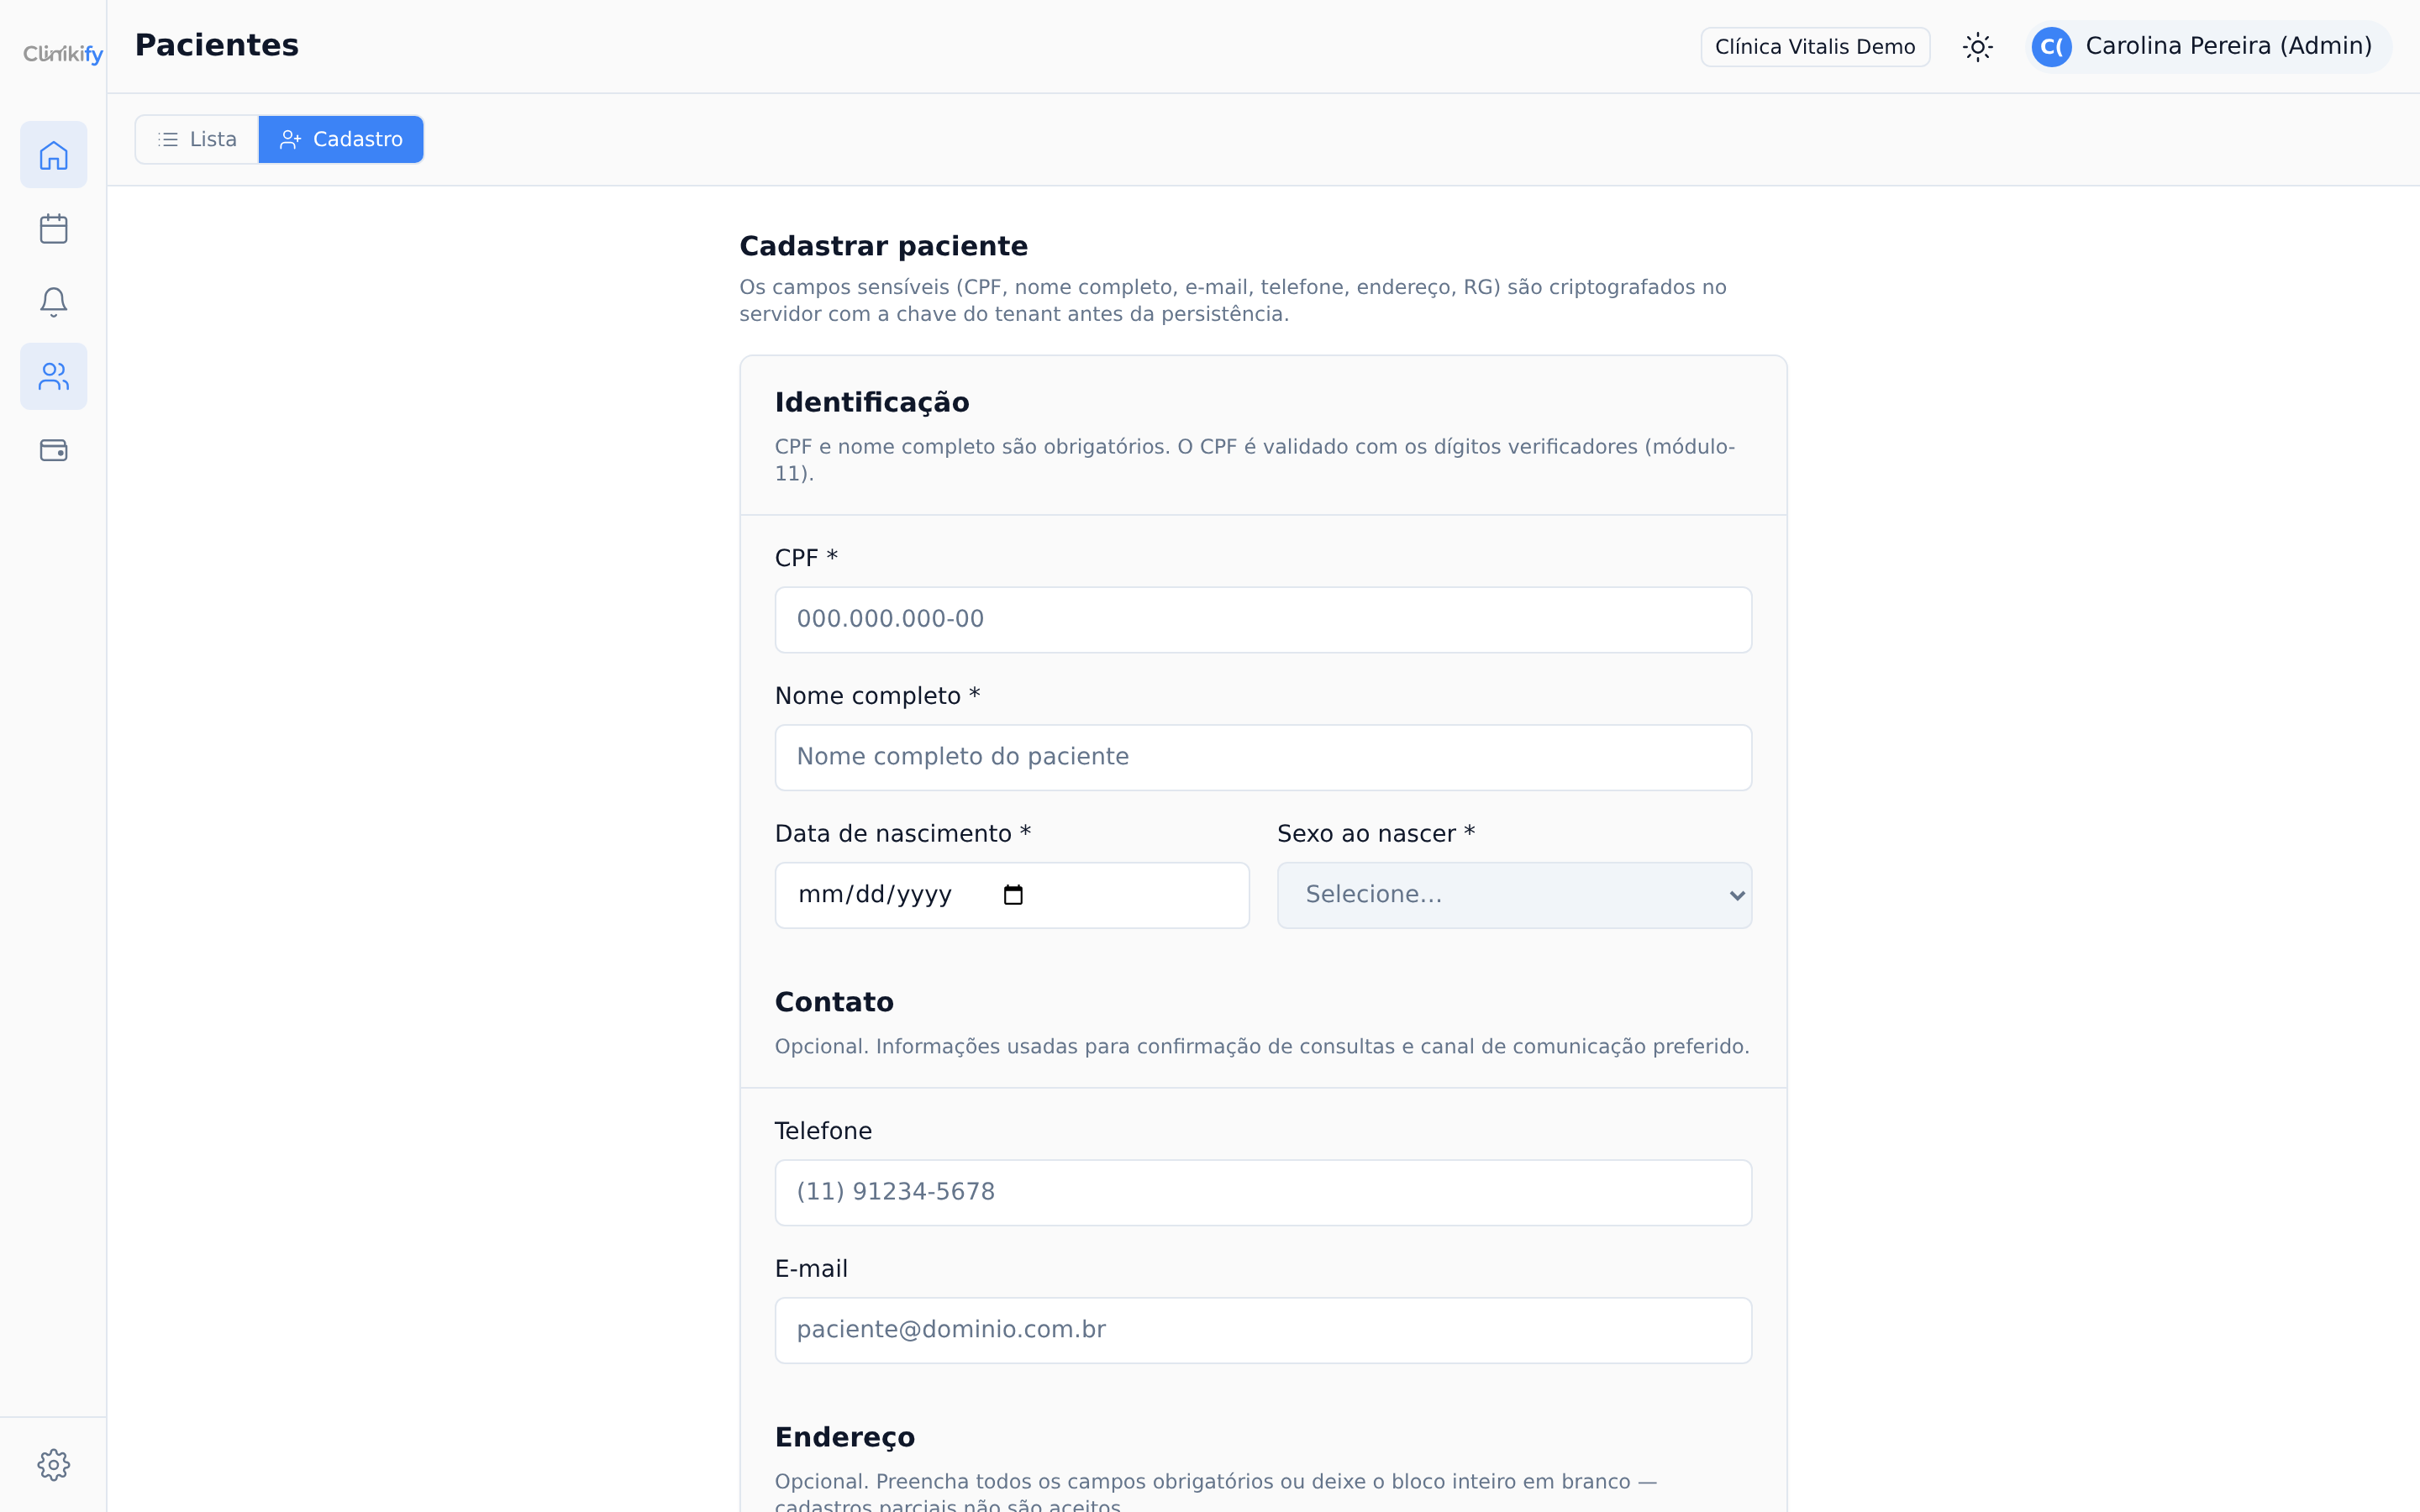Click the Nome completo * label
This screenshot has height=1512, width=2420.
(x=877, y=696)
